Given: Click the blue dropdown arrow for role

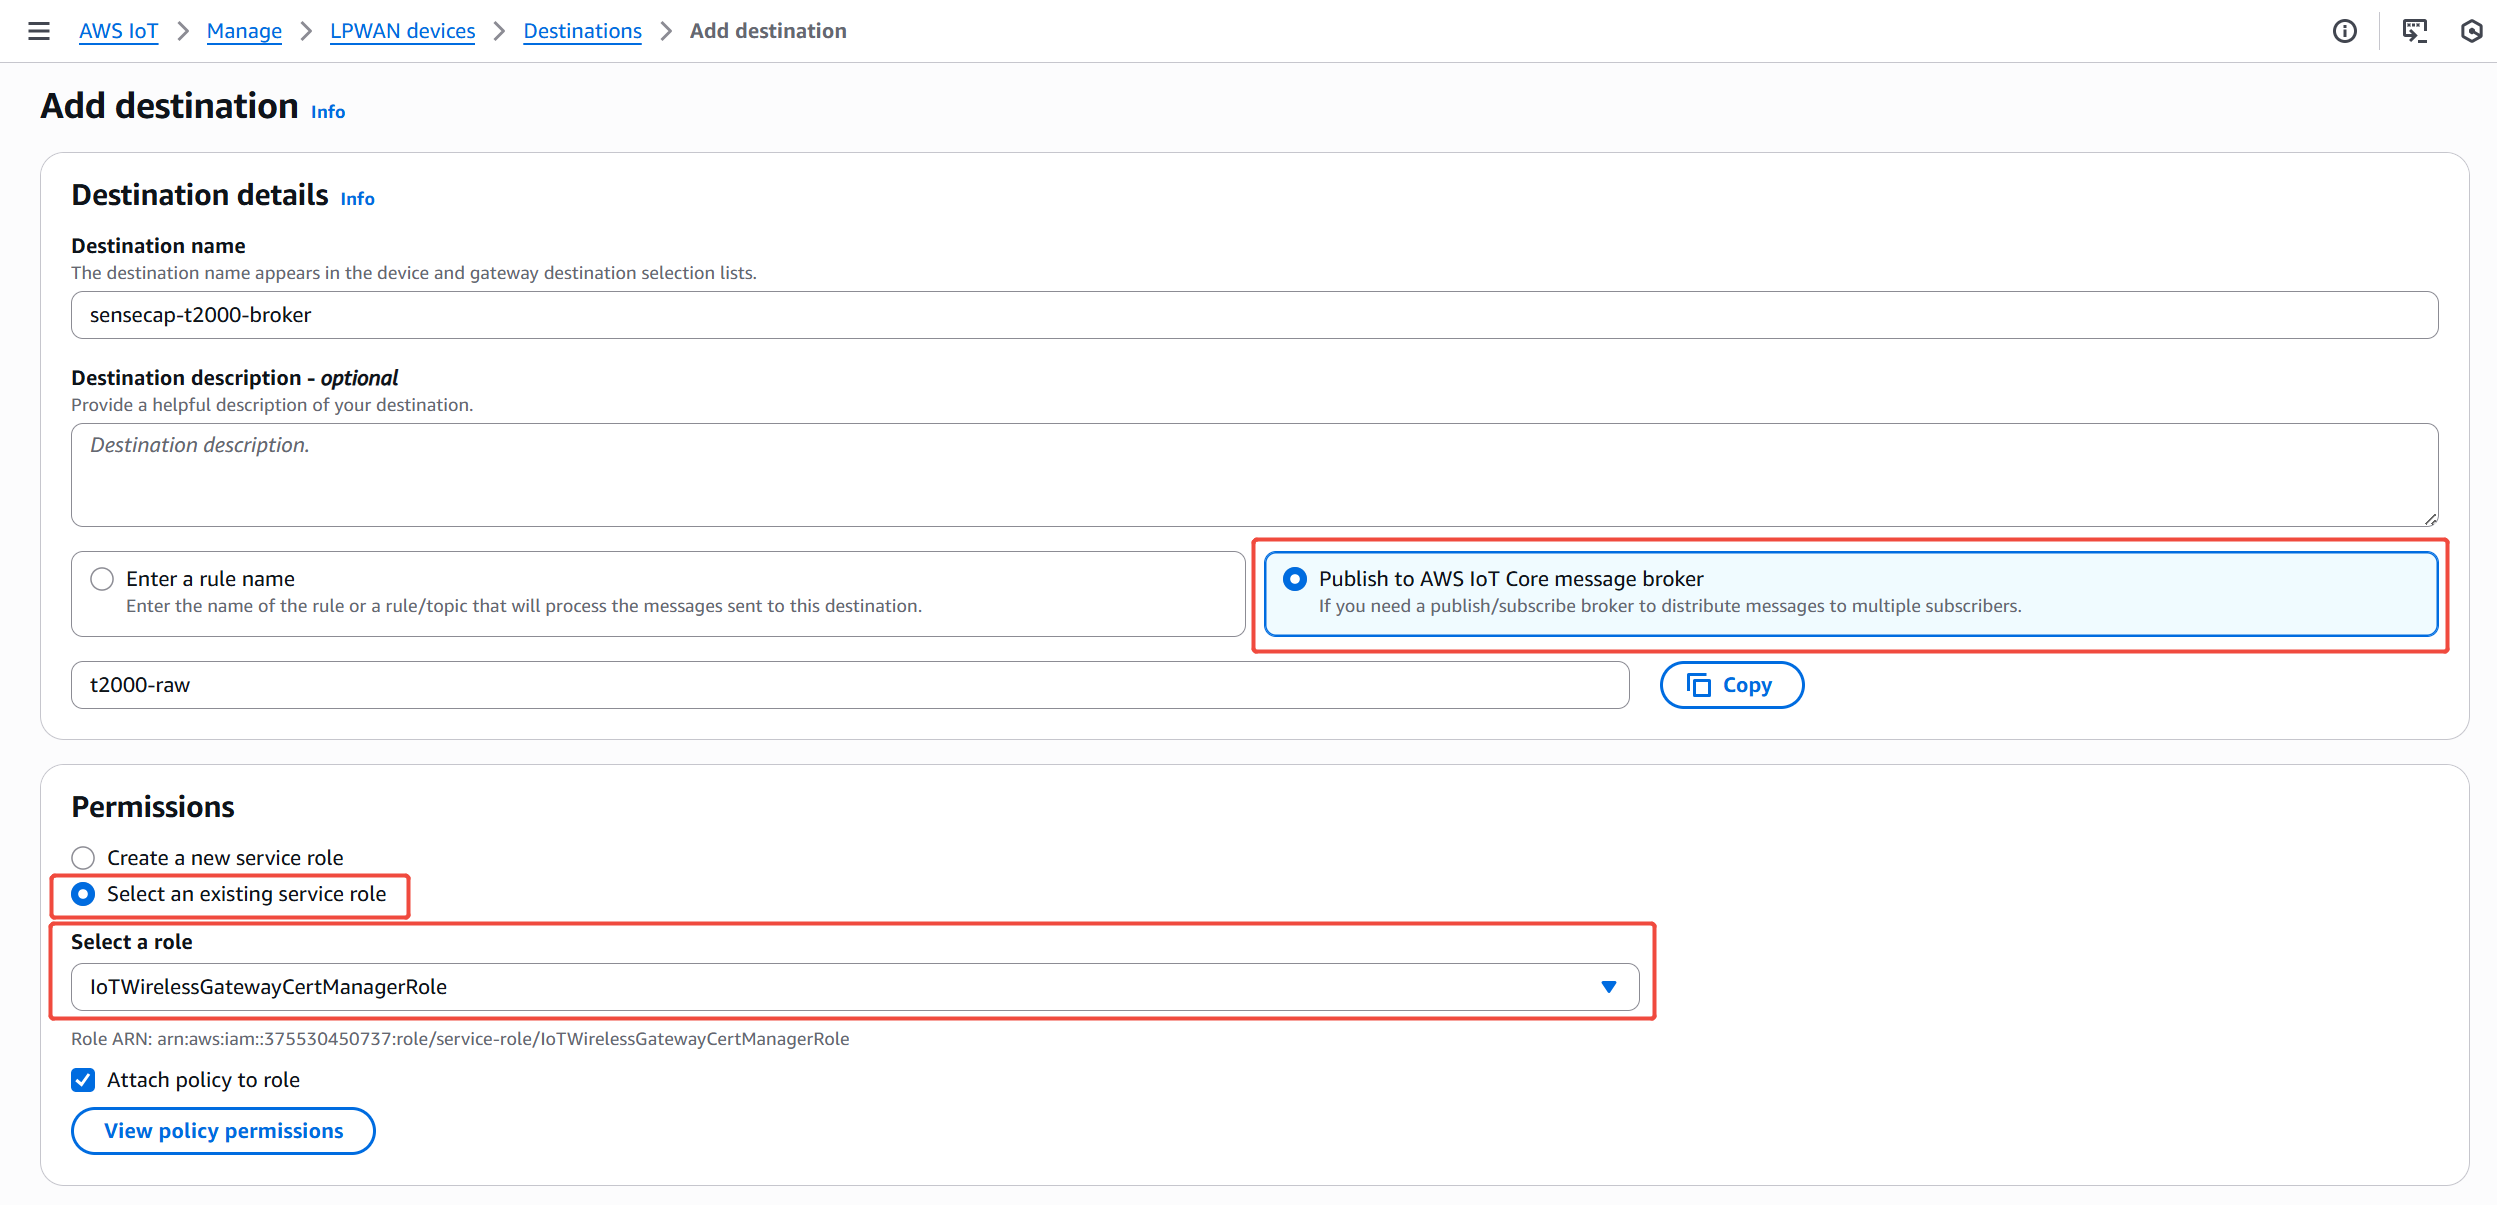Looking at the screenshot, I should click(x=1608, y=987).
